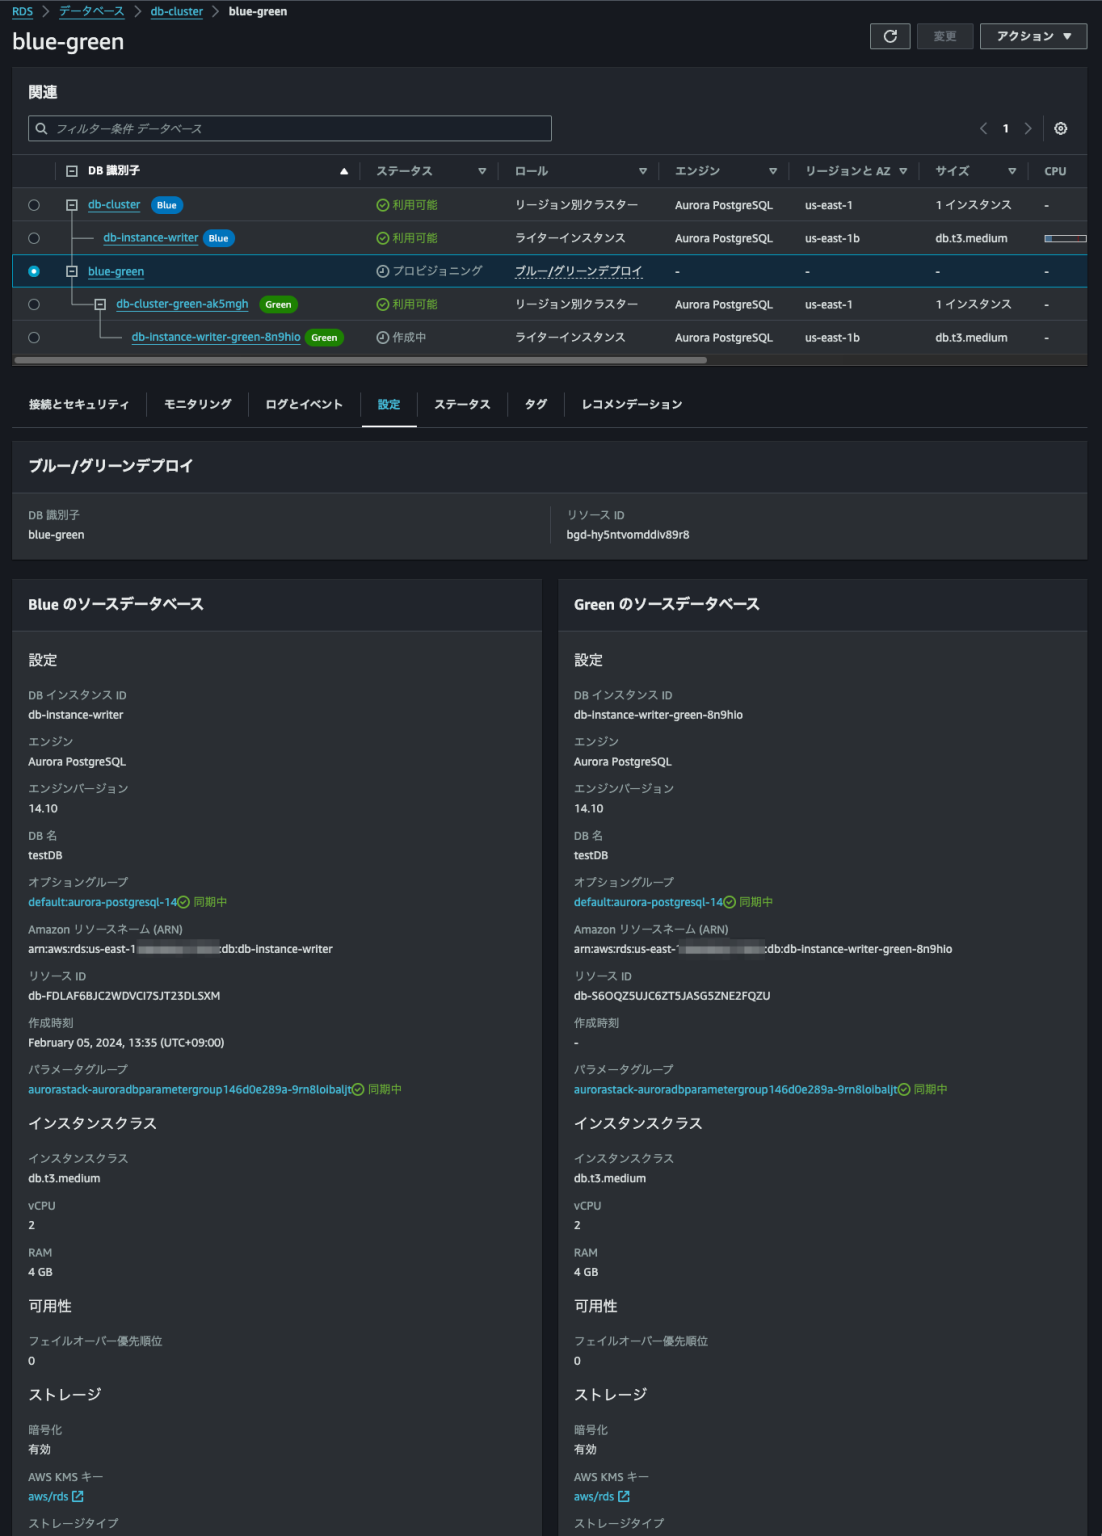Select the radio button for db-cluster row
This screenshot has height=1536, width=1102.
point(34,205)
